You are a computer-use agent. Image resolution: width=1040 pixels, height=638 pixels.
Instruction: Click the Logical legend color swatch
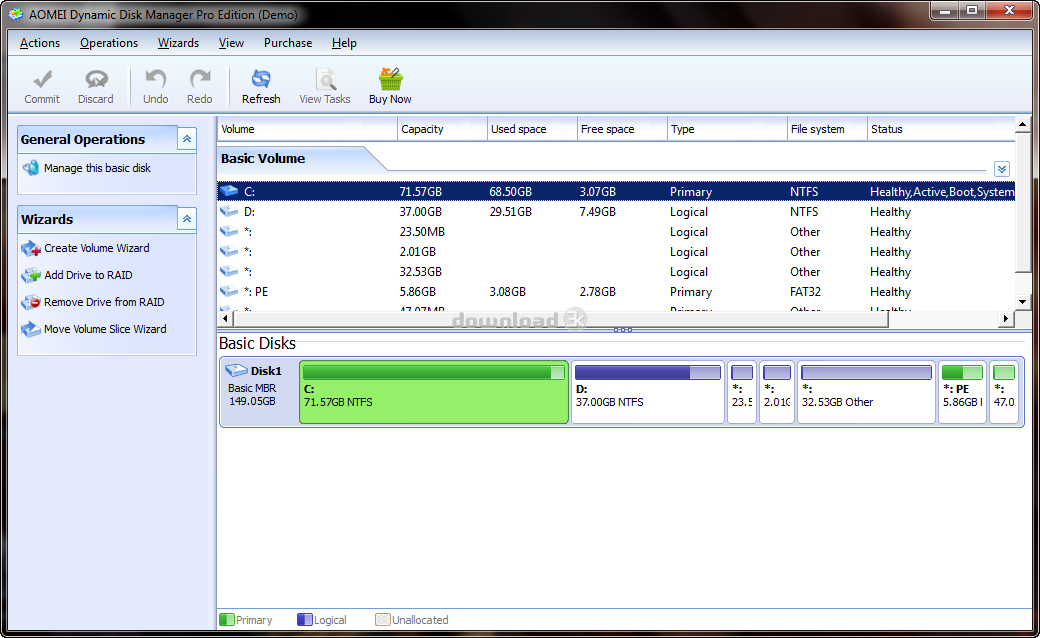(304, 619)
